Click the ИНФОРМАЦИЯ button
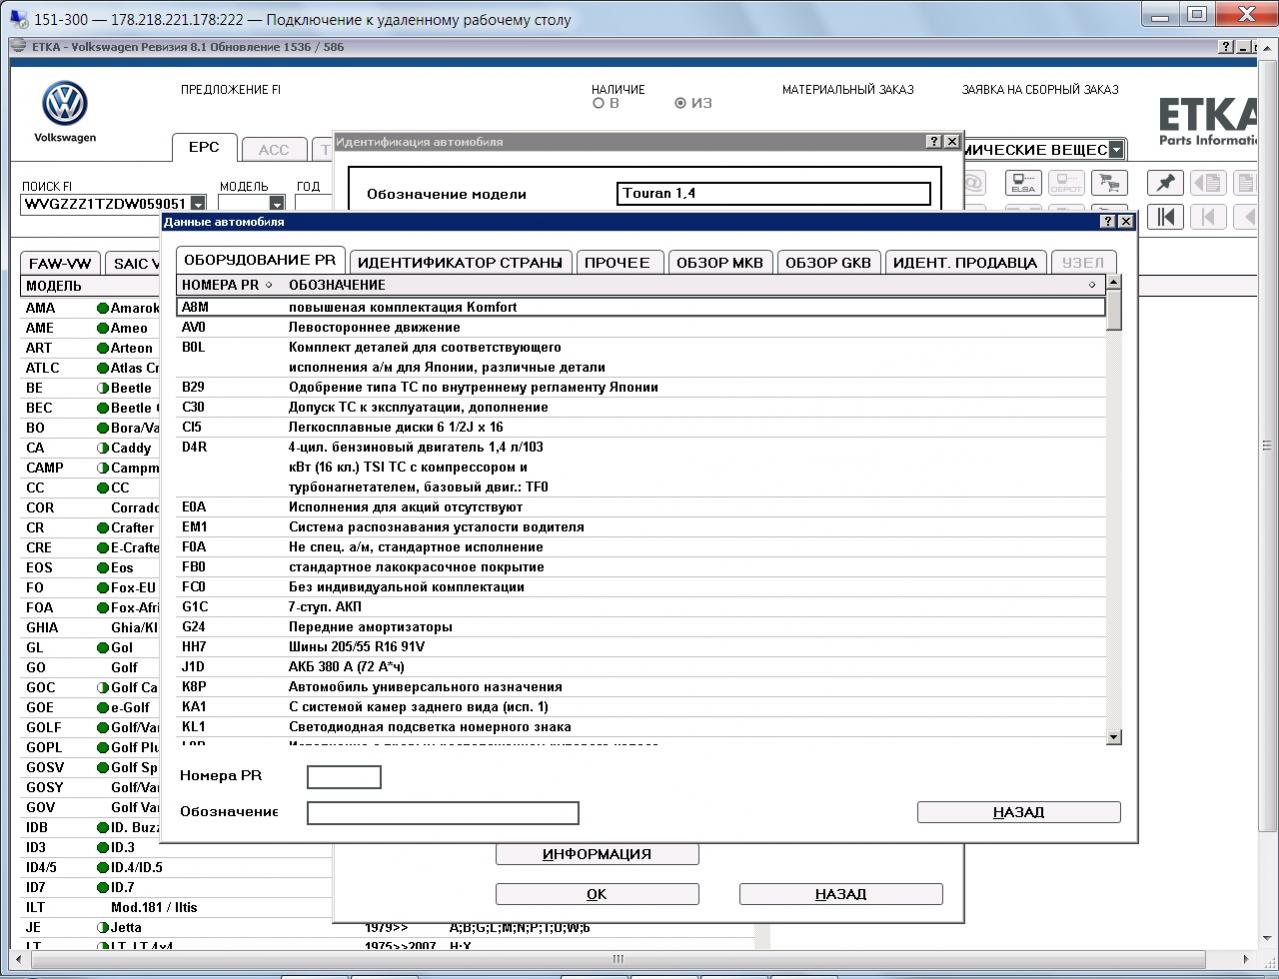The height and width of the screenshot is (979, 1279). pos(597,854)
